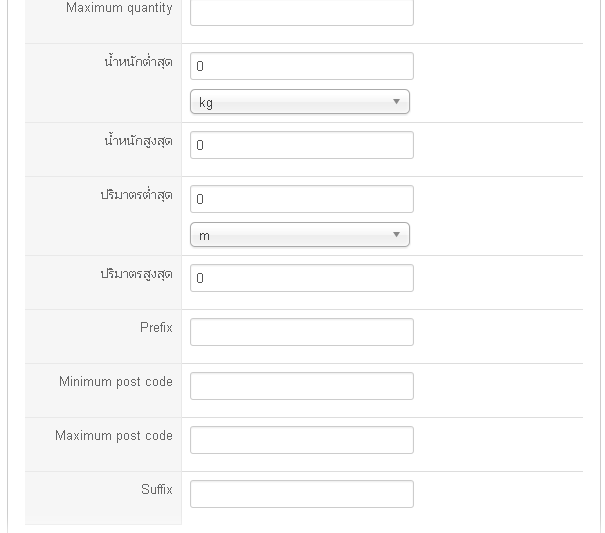Click the Maximum quantity input field
The image size is (605, 533).
point(301,12)
